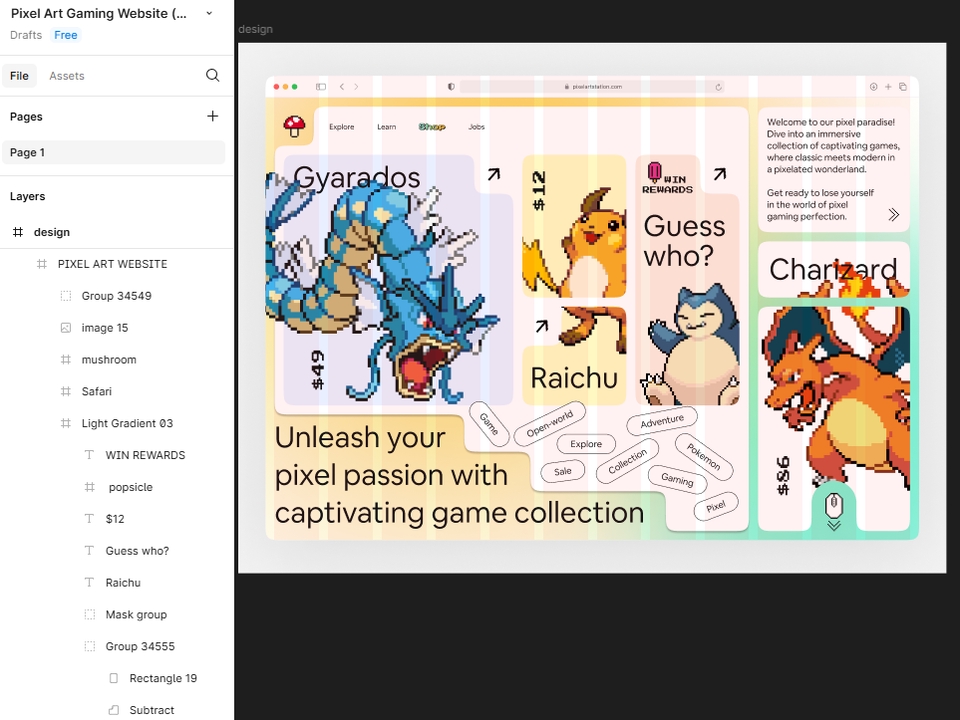Click the image icon next to image 15

(x=66, y=328)
